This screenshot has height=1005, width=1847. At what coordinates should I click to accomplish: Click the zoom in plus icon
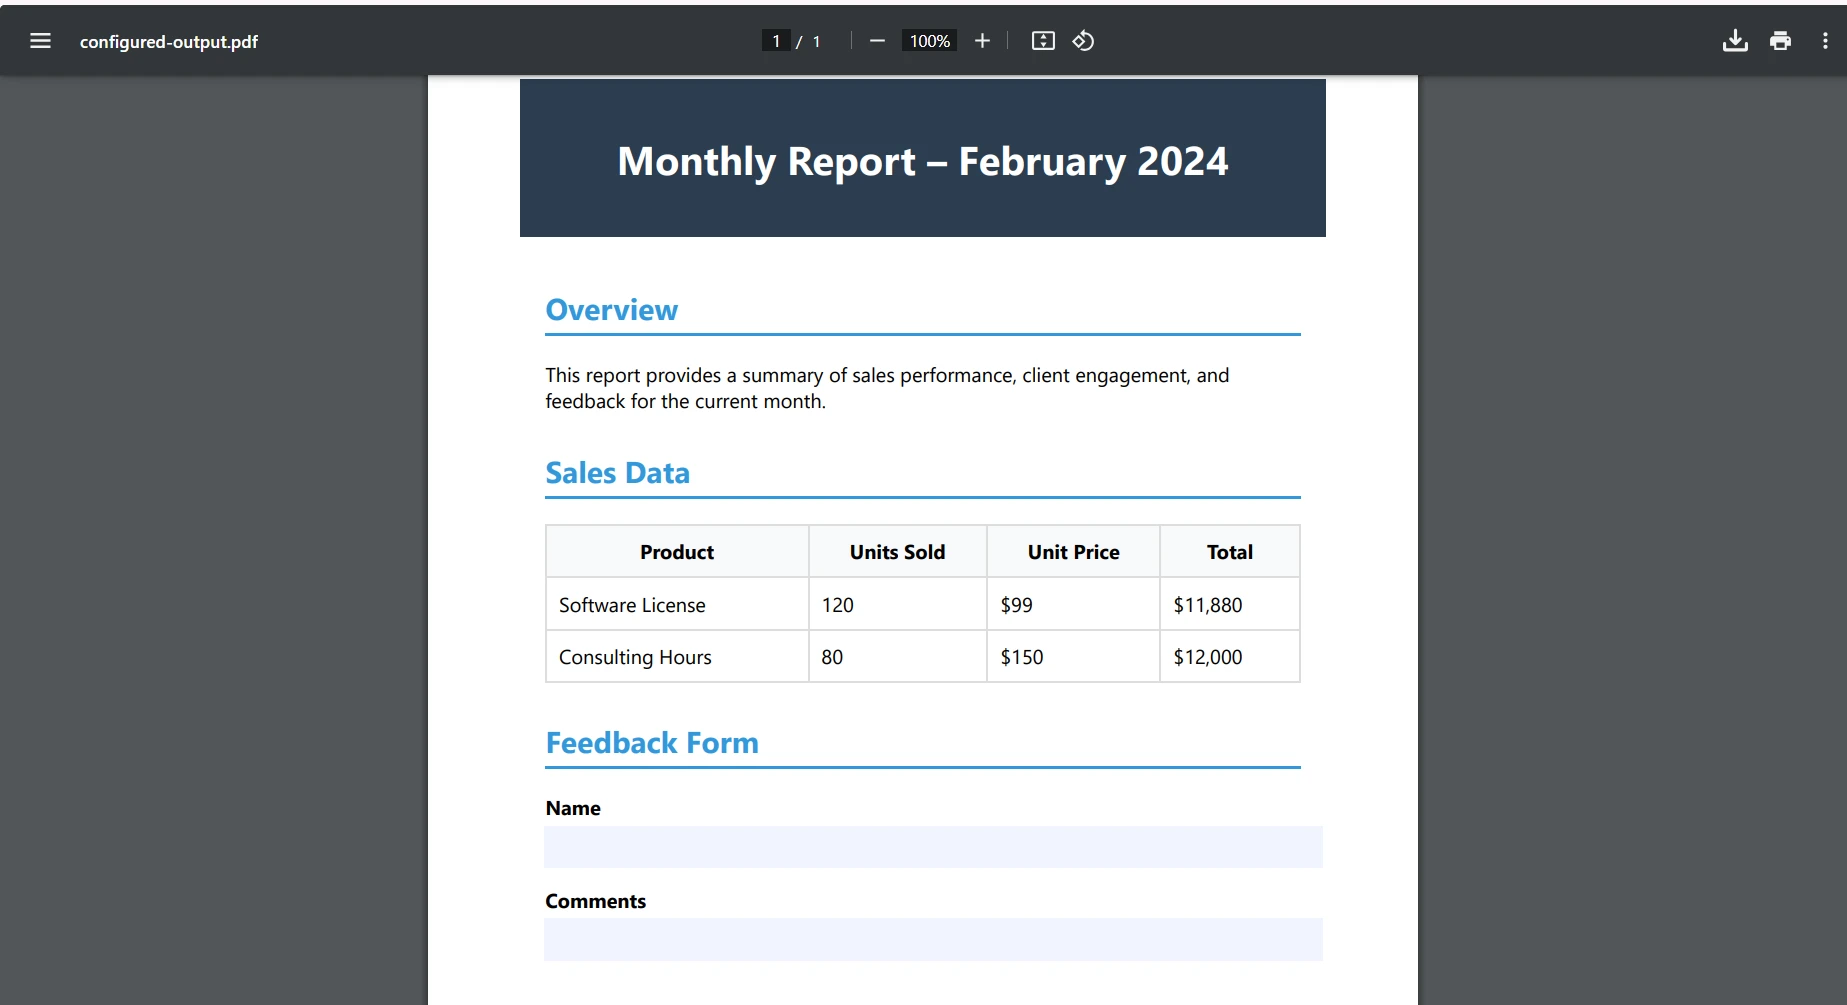coord(982,41)
